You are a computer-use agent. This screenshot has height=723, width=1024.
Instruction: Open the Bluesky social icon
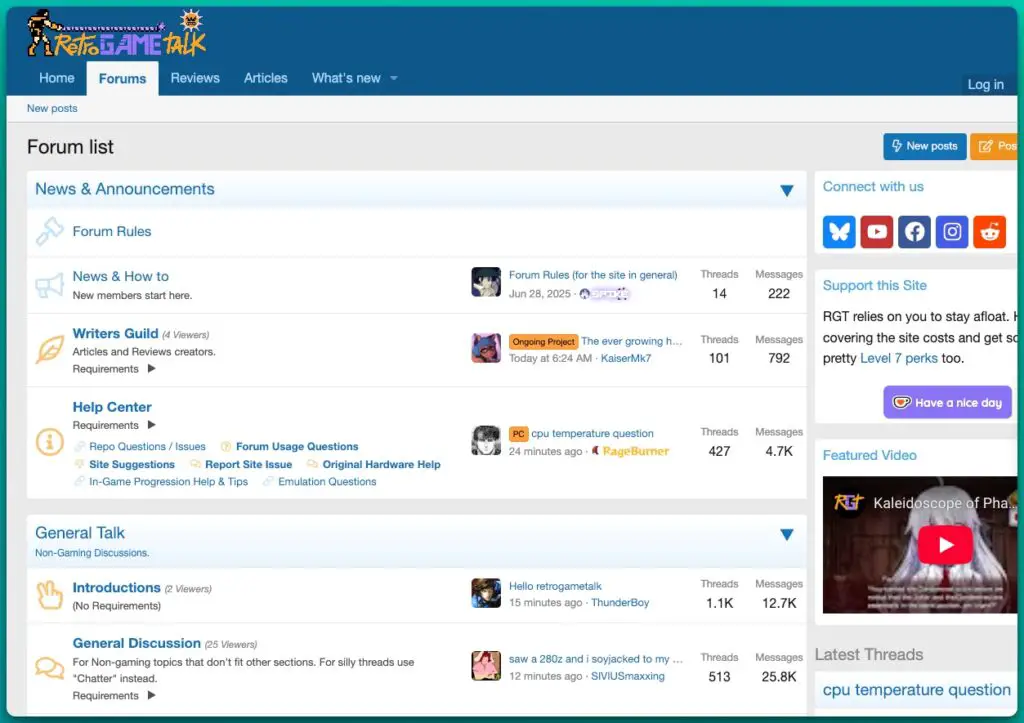click(x=839, y=232)
